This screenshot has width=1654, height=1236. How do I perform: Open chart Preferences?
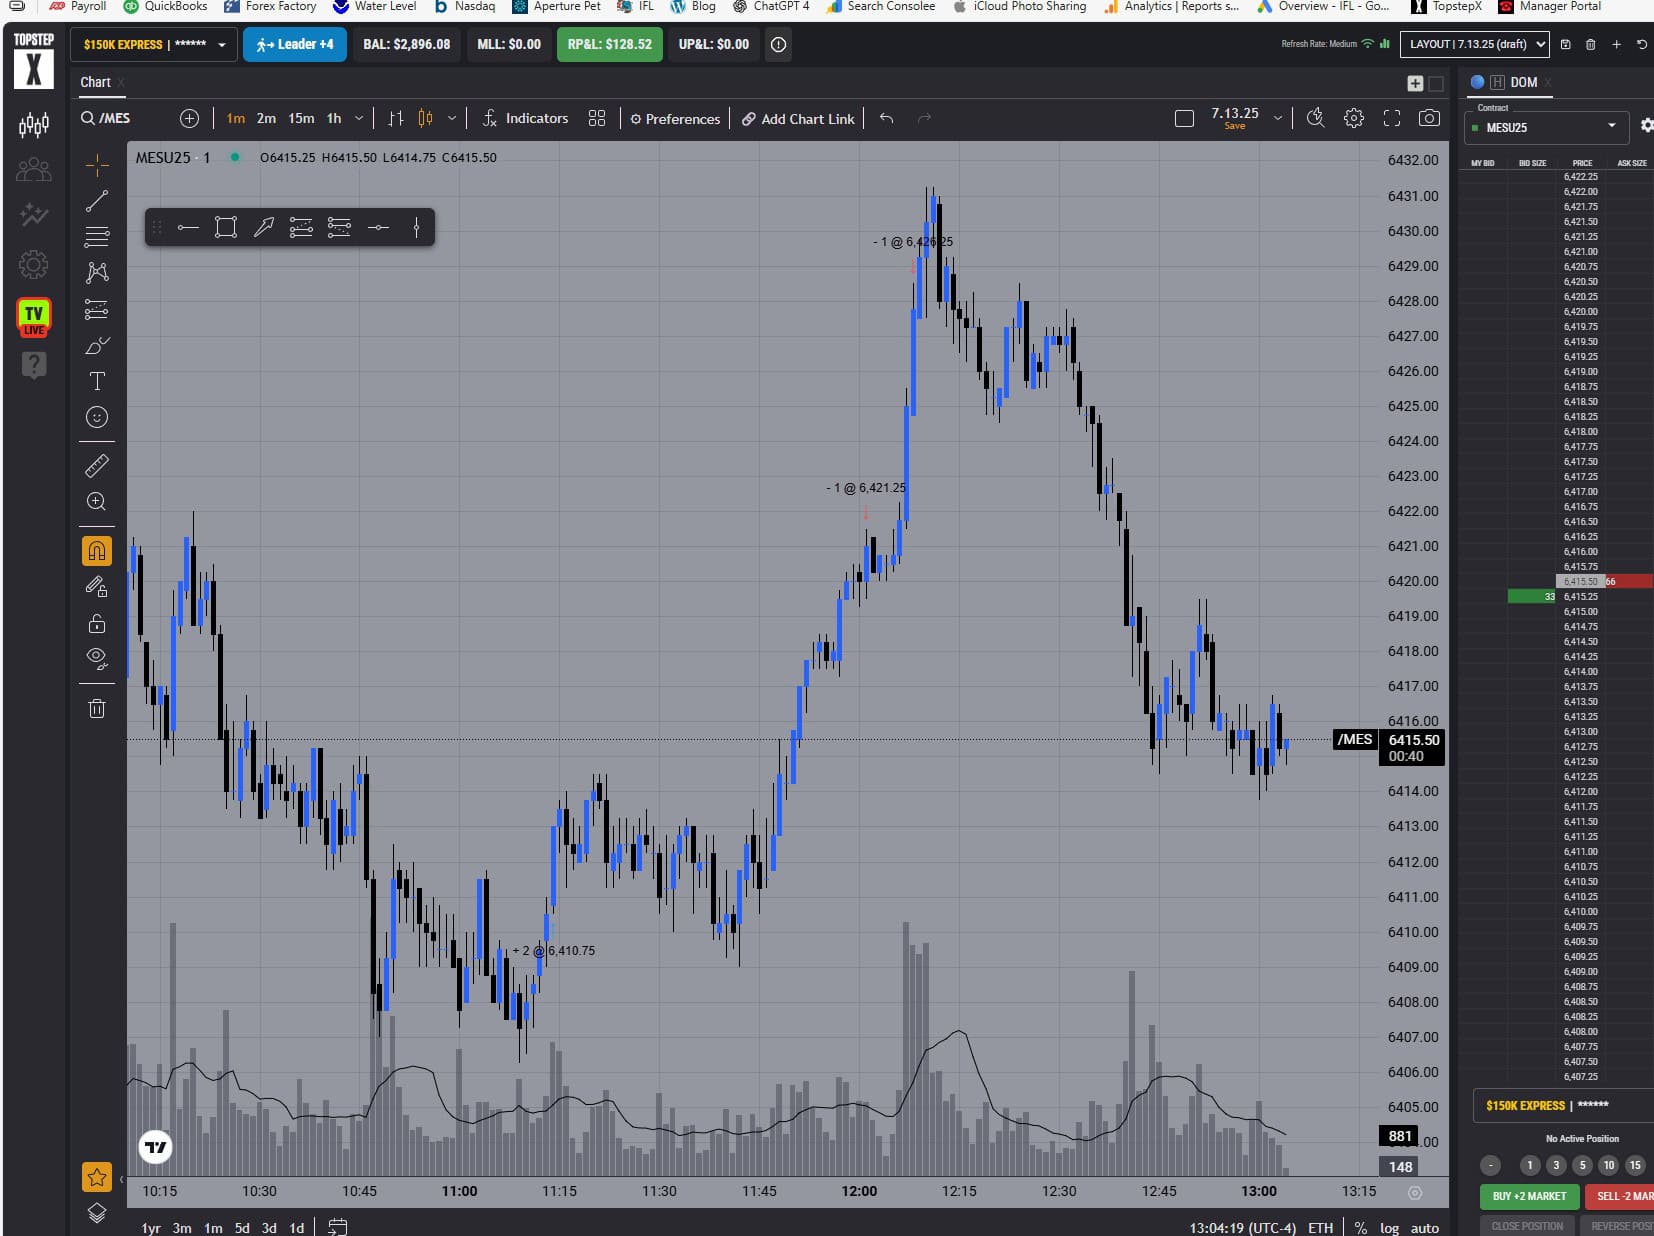pyautogui.click(x=675, y=118)
